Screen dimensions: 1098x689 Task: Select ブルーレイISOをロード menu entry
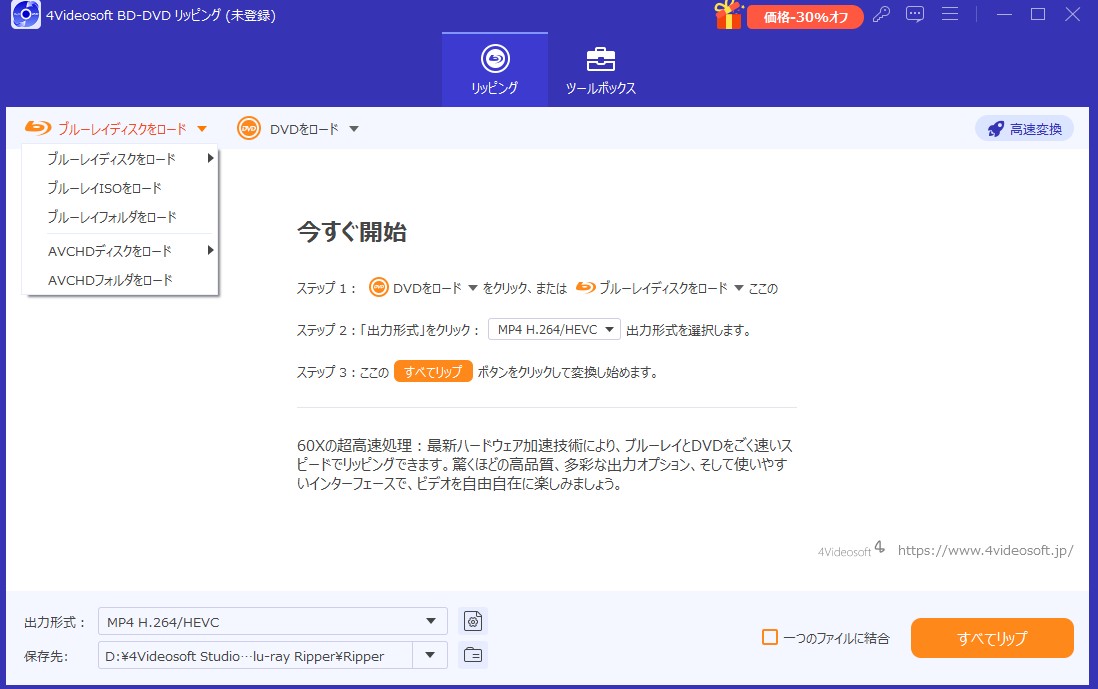click(x=120, y=188)
